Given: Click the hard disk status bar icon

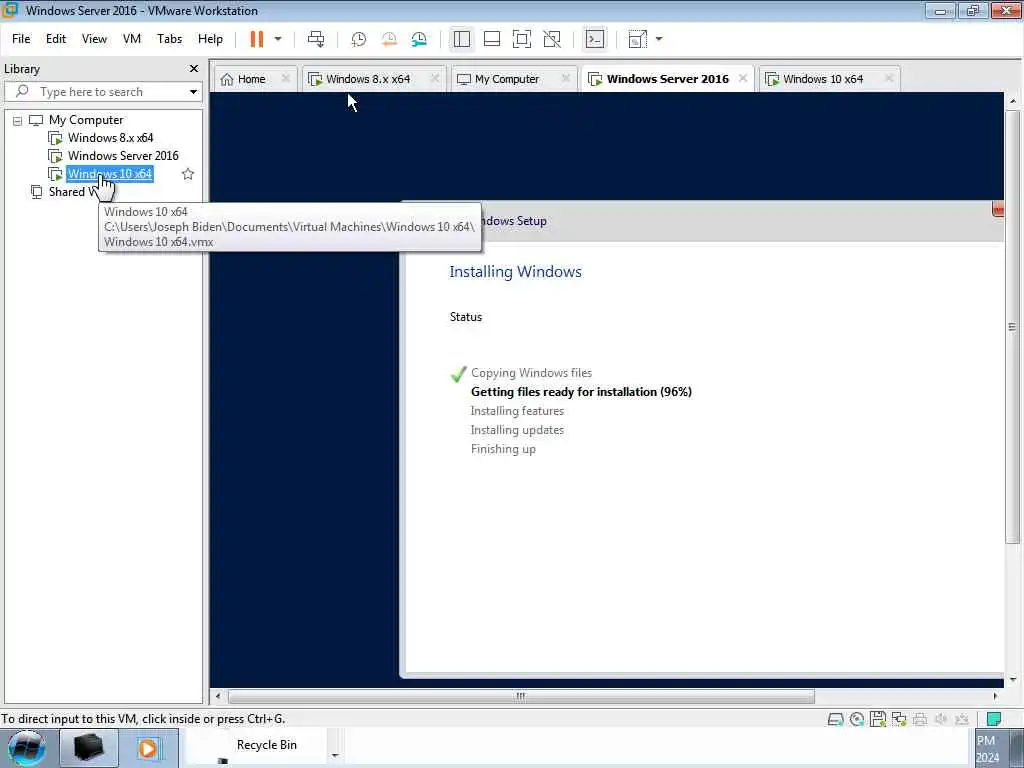Looking at the screenshot, I should point(835,719).
